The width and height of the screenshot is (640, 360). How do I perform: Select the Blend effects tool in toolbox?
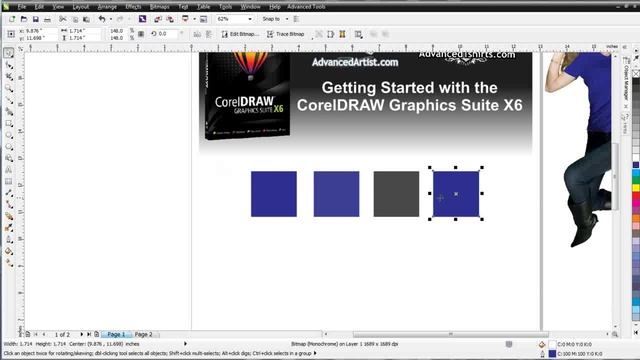point(9,216)
